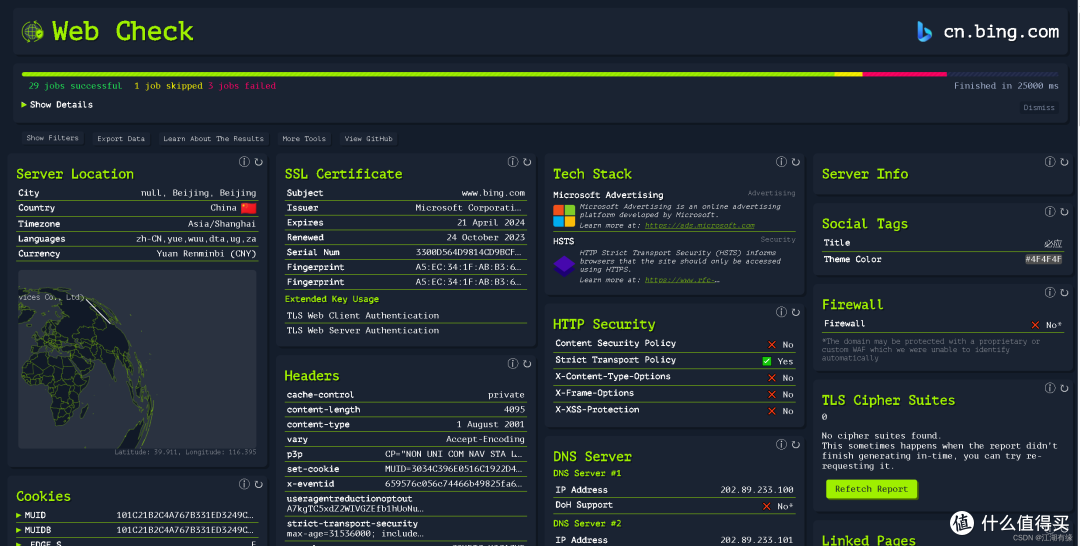
Task: Open info icon on Headers card
Action: point(512,364)
